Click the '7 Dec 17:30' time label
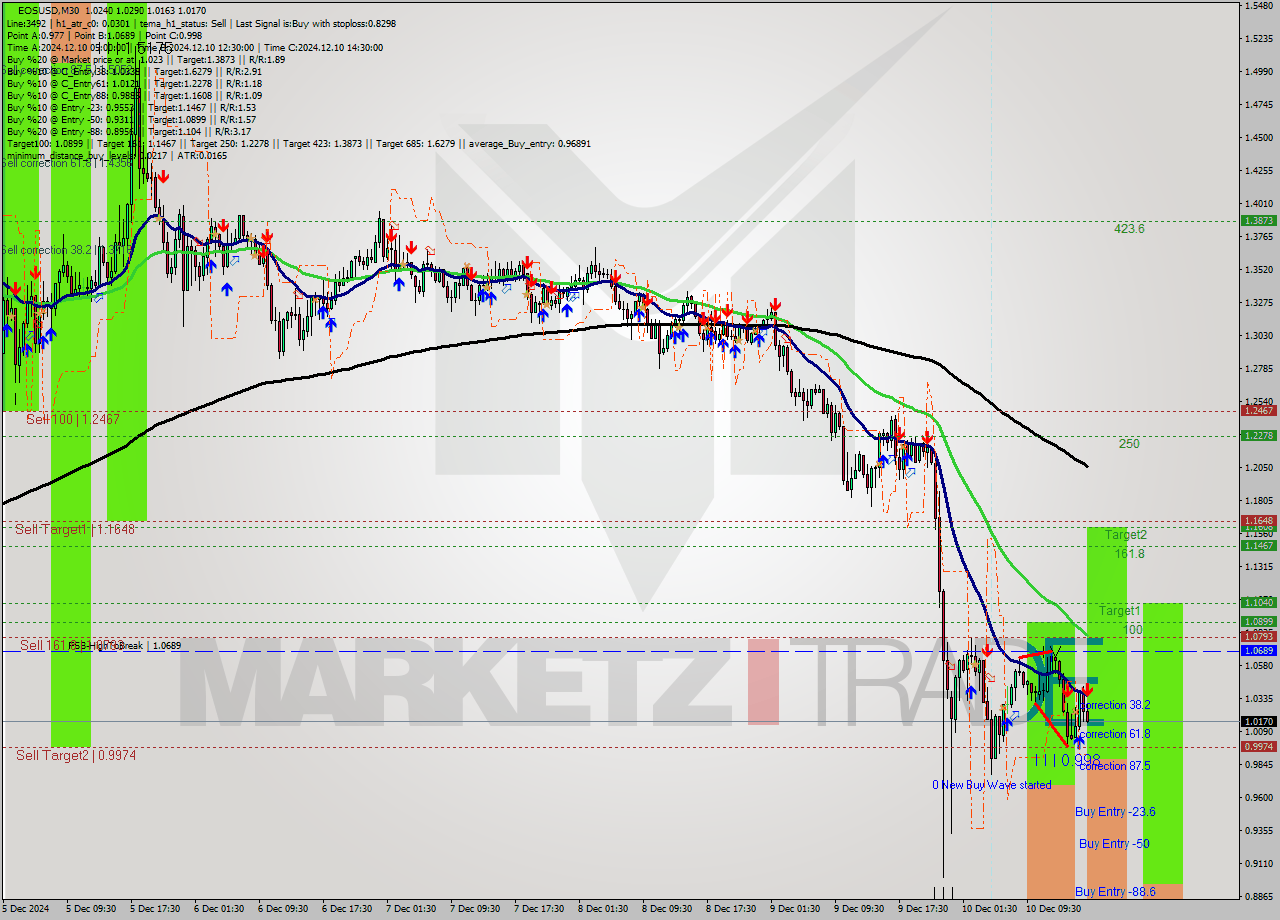This screenshot has width=1280, height=920. 539,909
